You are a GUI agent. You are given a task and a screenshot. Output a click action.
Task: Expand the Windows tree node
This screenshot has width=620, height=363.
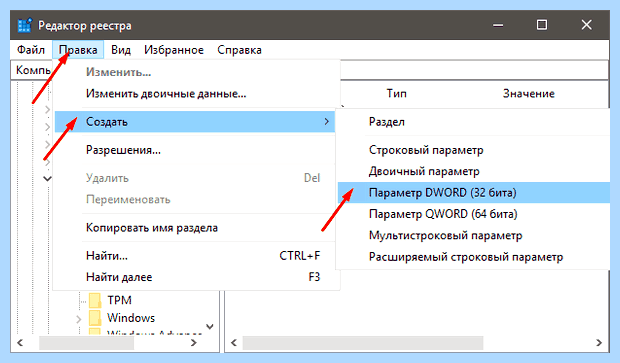78,318
